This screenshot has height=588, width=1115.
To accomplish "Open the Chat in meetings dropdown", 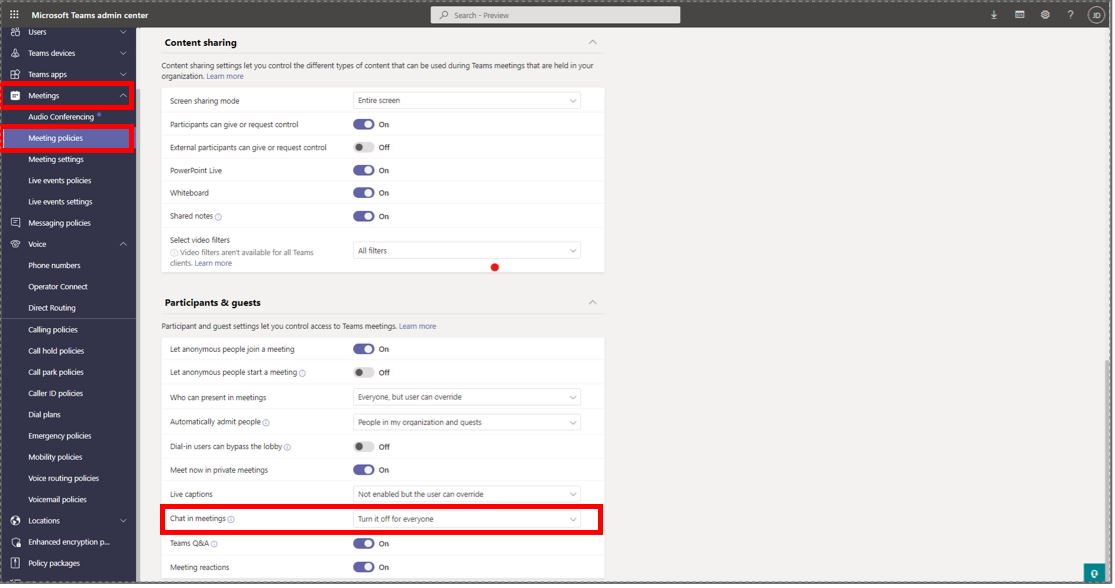I will click(467, 518).
